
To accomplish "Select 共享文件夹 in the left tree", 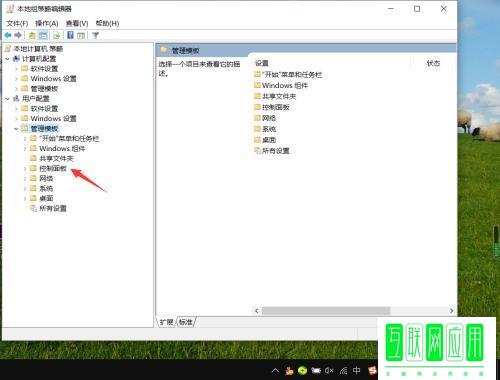I will tap(56, 158).
